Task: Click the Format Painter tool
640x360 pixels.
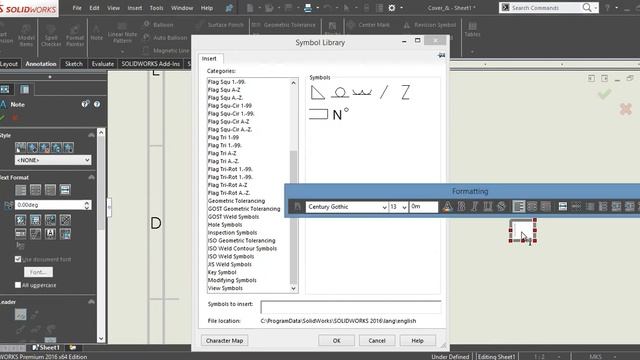Action: click(x=75, y=35)
